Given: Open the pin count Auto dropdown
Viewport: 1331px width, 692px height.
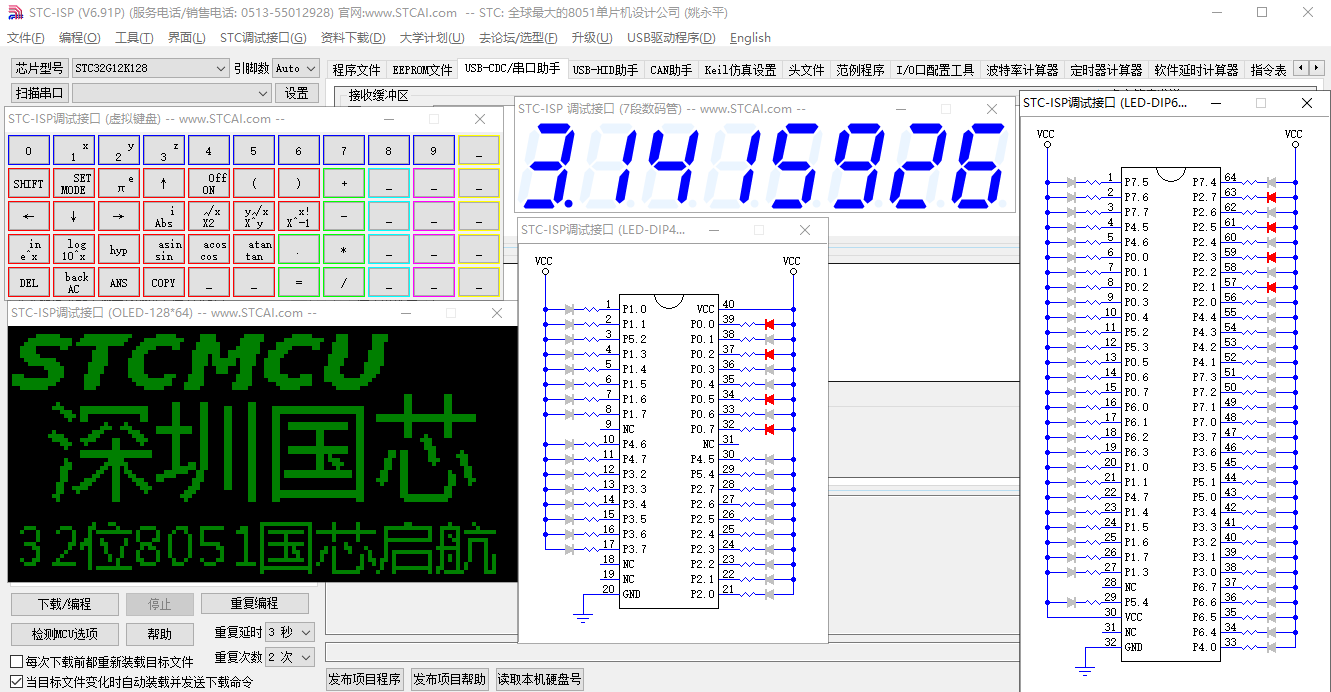Looking at the screenshot, I should (296, 68).
